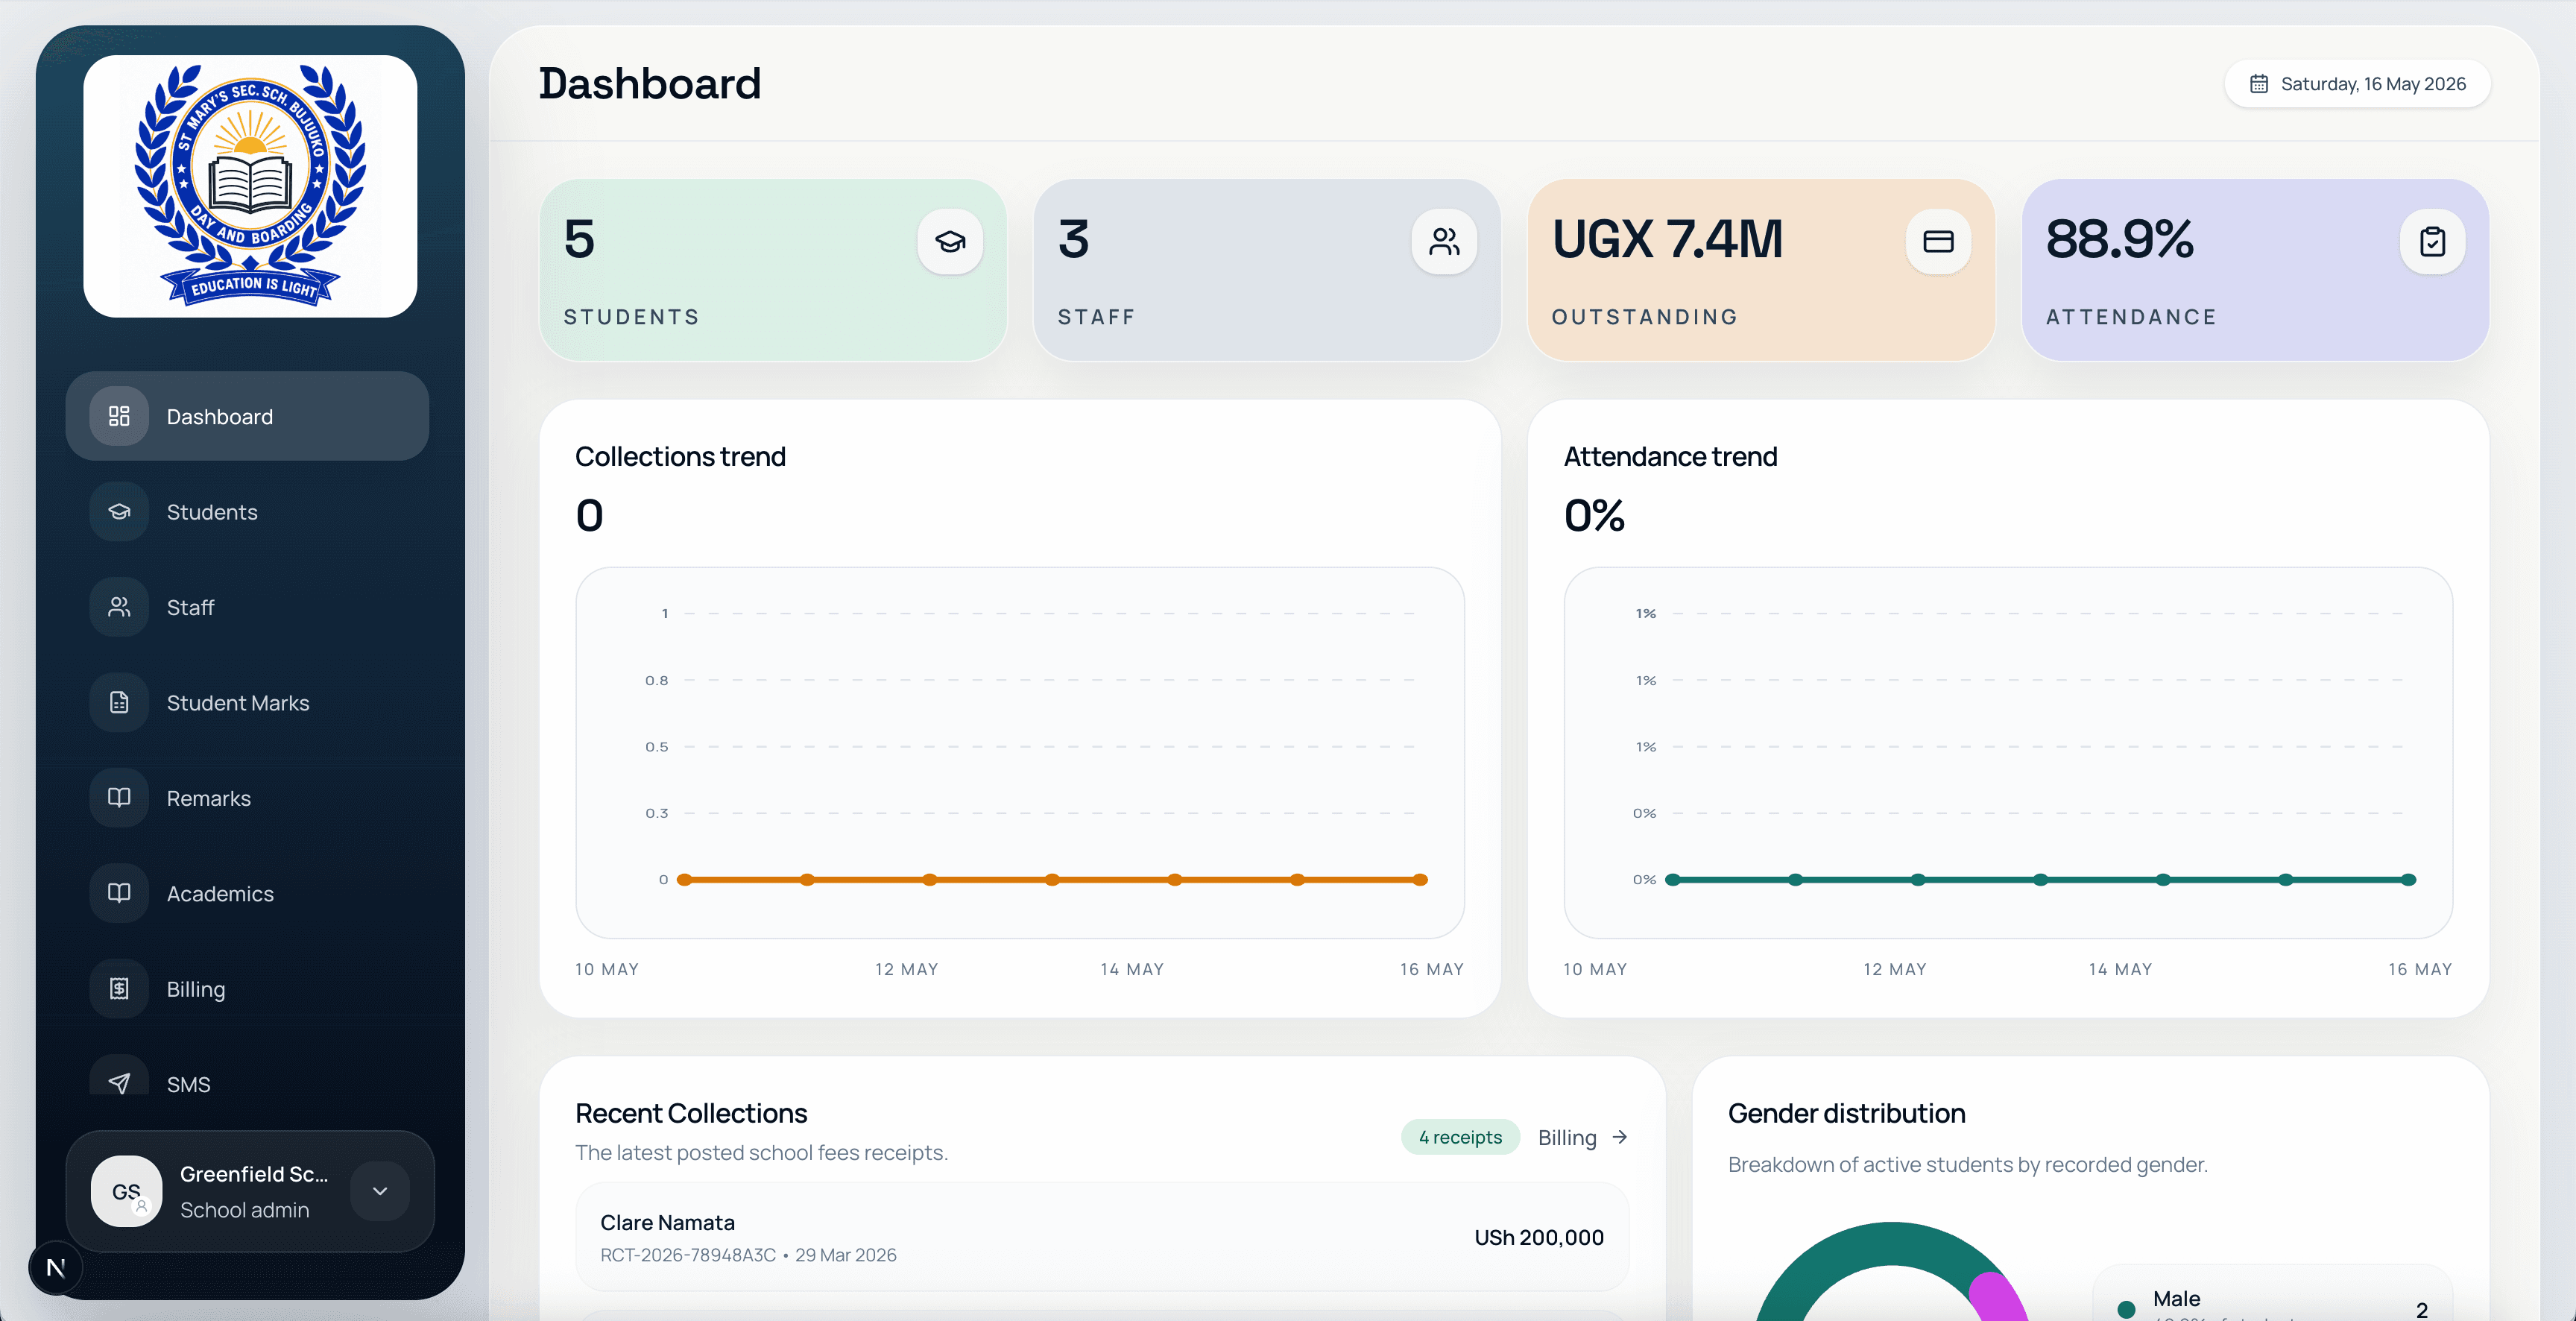
Task: Click first green point on Attendance chart
Action: (1672, 880)
